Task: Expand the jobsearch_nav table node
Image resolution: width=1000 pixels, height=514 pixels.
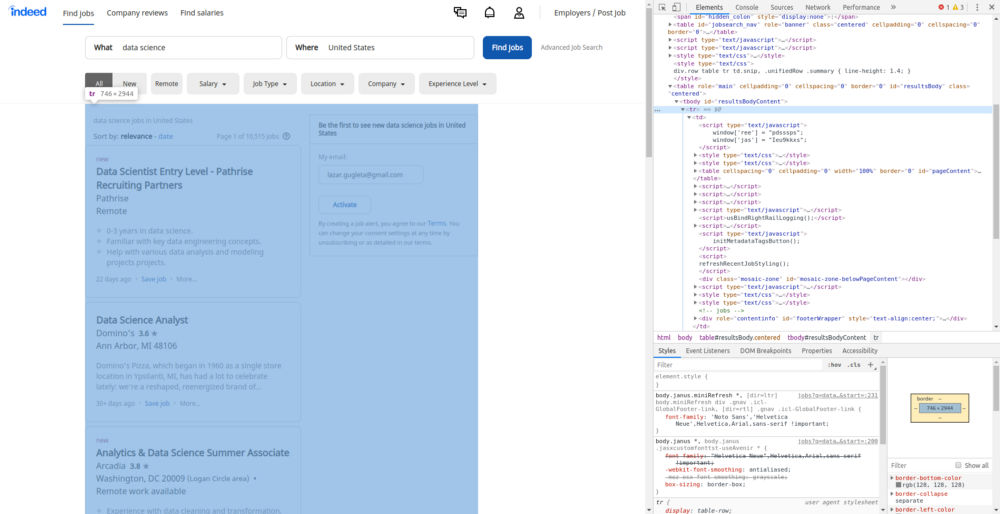Action: 670,24
